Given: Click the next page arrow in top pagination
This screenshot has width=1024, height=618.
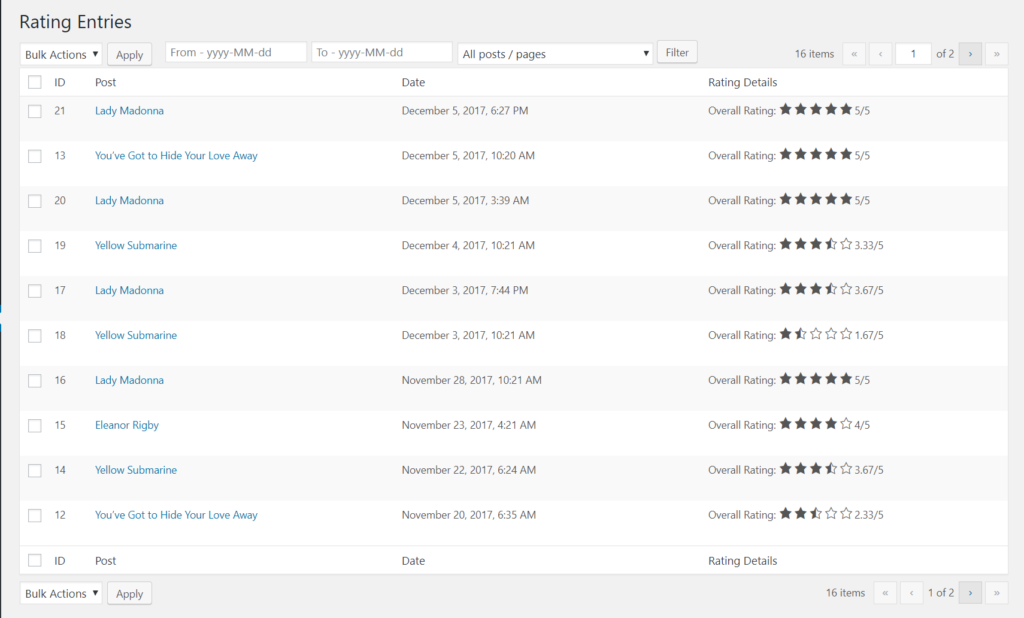Looking at the screenshot, I should 969,53.
